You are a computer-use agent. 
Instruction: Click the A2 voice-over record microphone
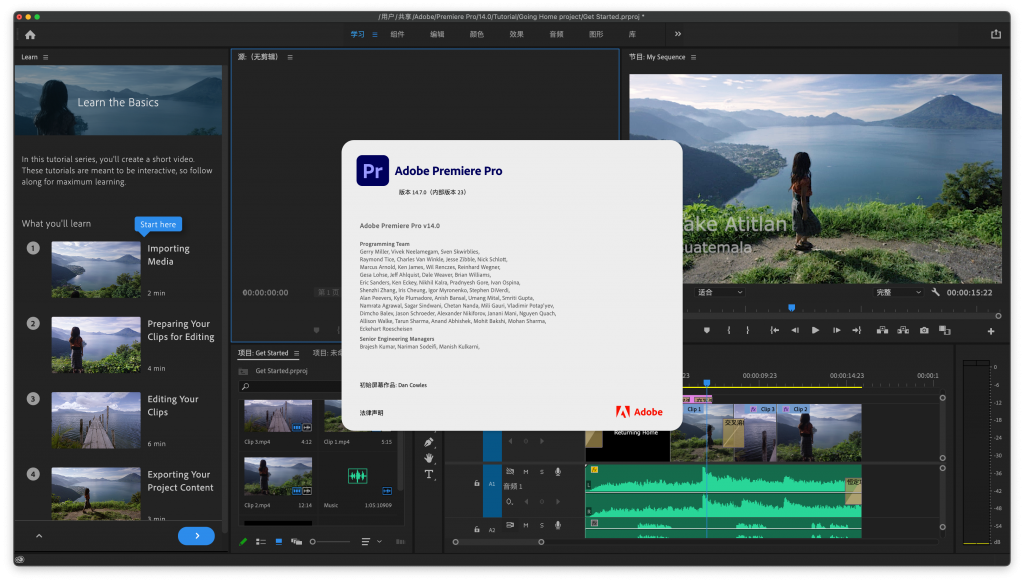coord(558,525)
